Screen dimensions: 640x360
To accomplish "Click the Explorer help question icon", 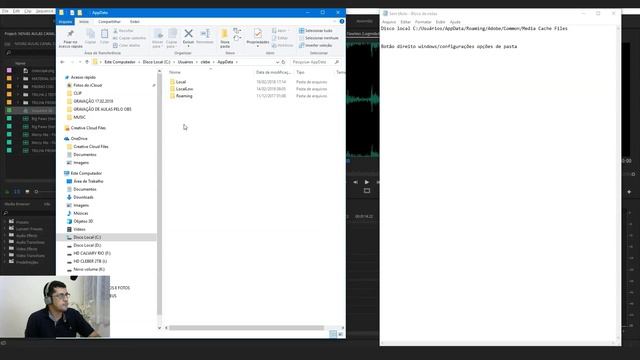I will [342, 21].
